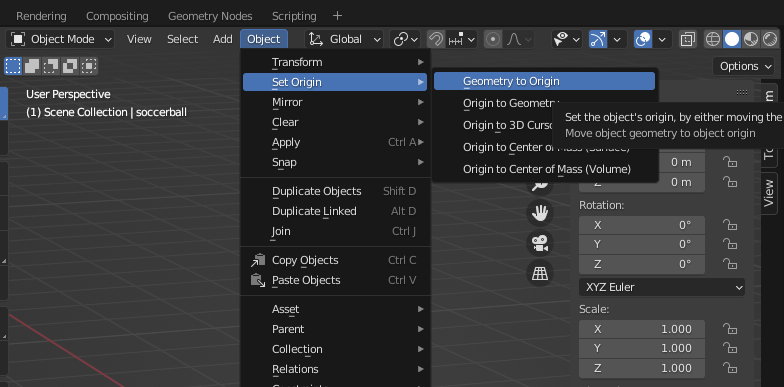
Task: Click the lock icon beside Rotation Y
Action: [730, 244]
